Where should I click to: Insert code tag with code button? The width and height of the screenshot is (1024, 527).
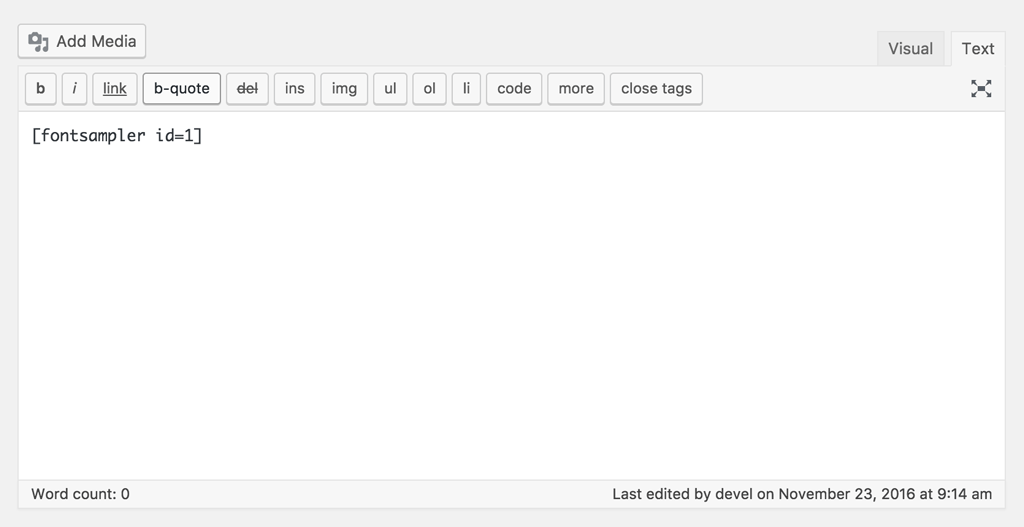514,88
